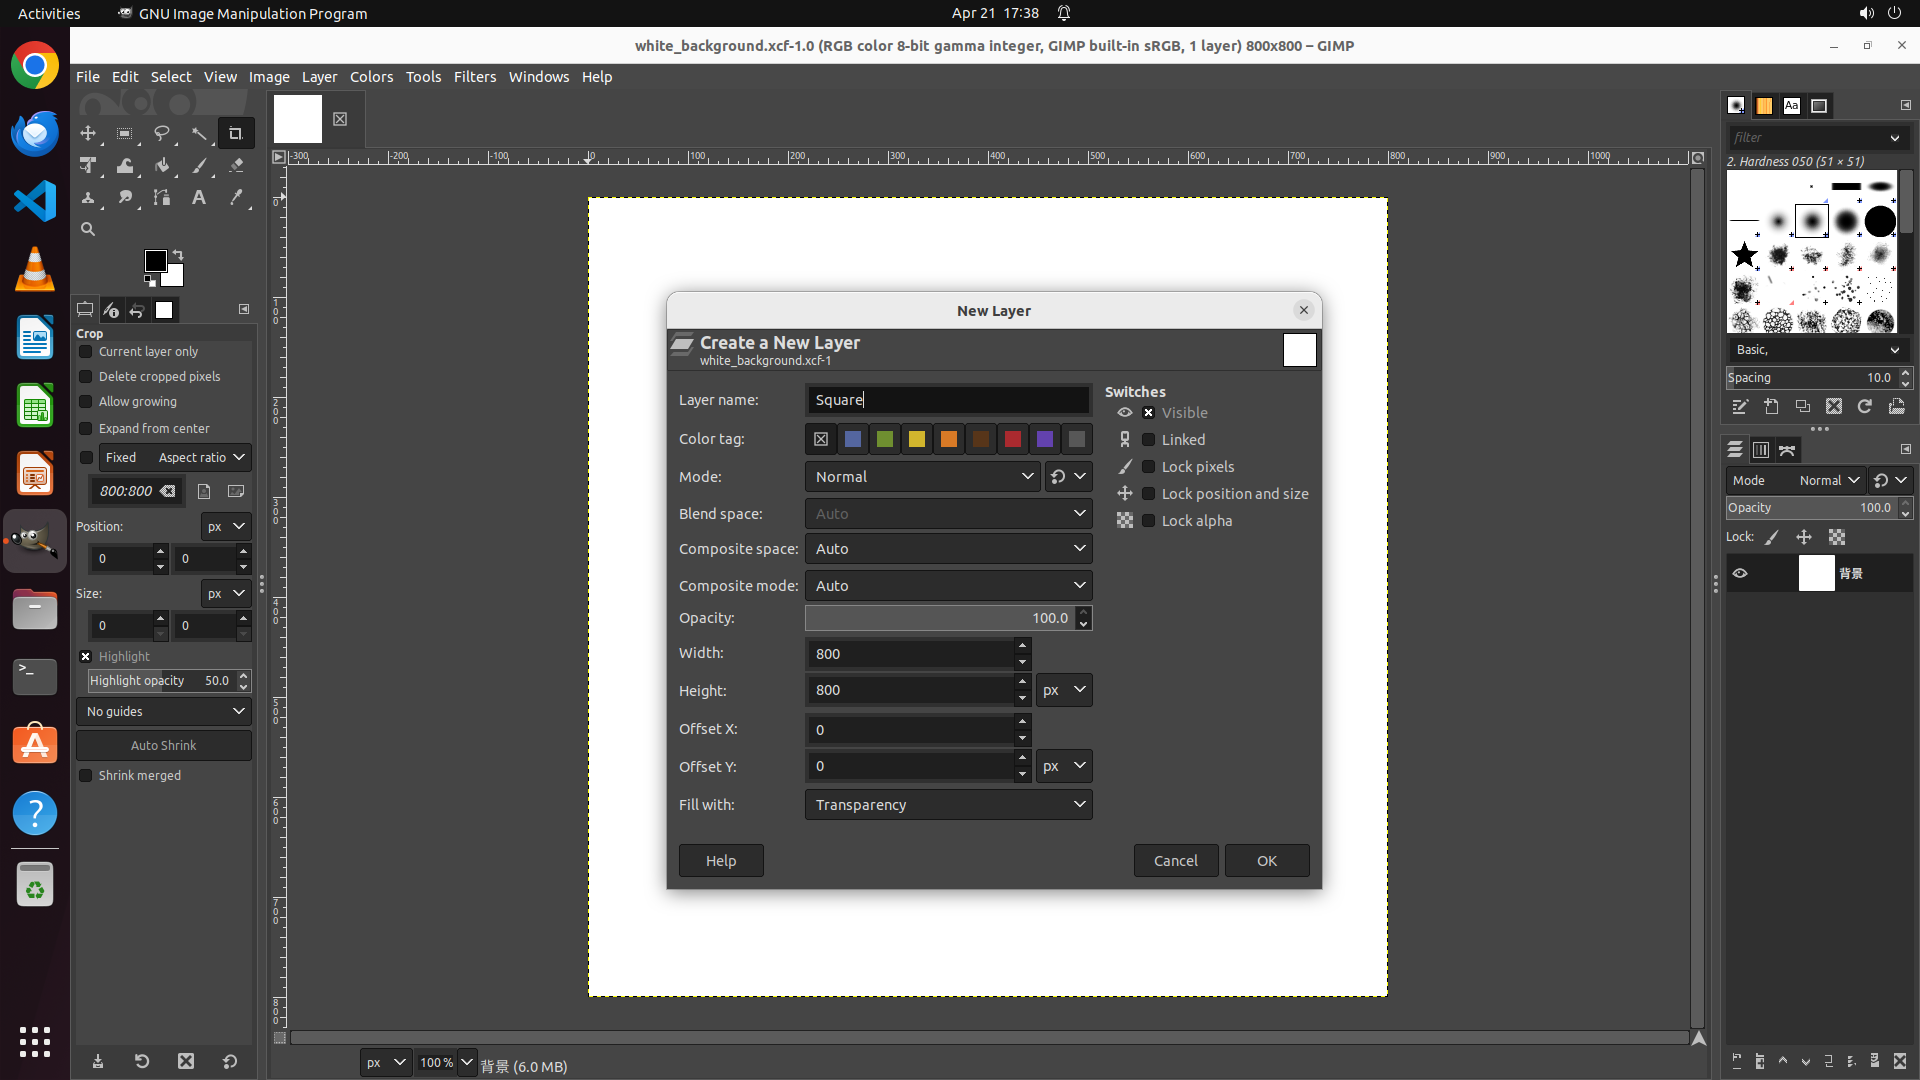Uncheck the Highlight option
This screenshot has height=1080, width=1920.
86,657
